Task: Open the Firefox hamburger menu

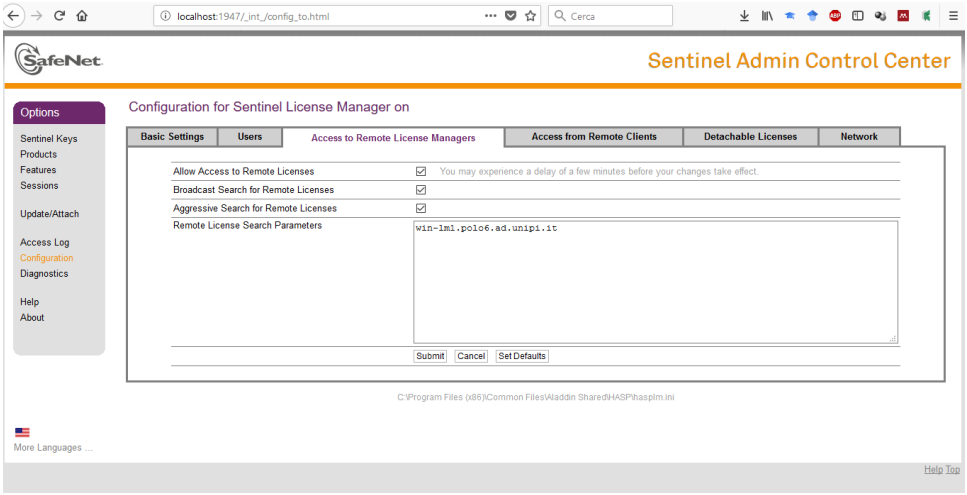Action: (953, 17)
